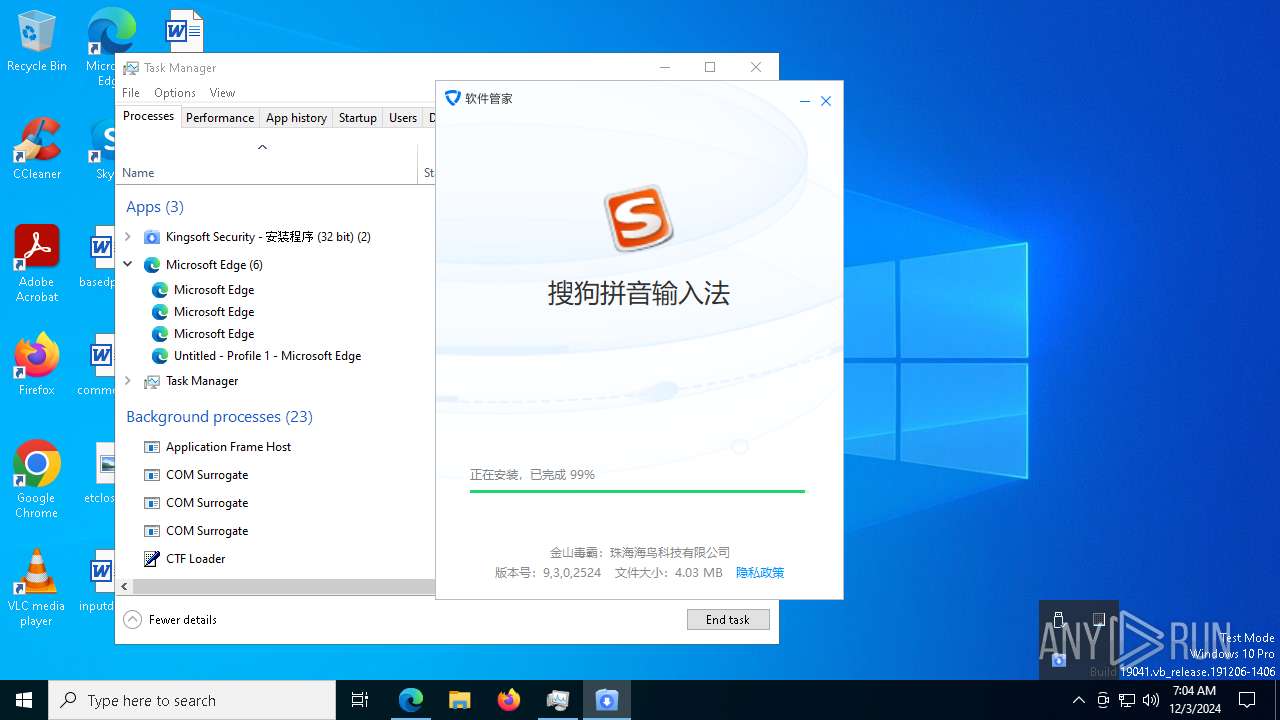Viewport: 1280px width, 720px height.
Task: Switch to the Users tab
Action: tap(403, 118)
